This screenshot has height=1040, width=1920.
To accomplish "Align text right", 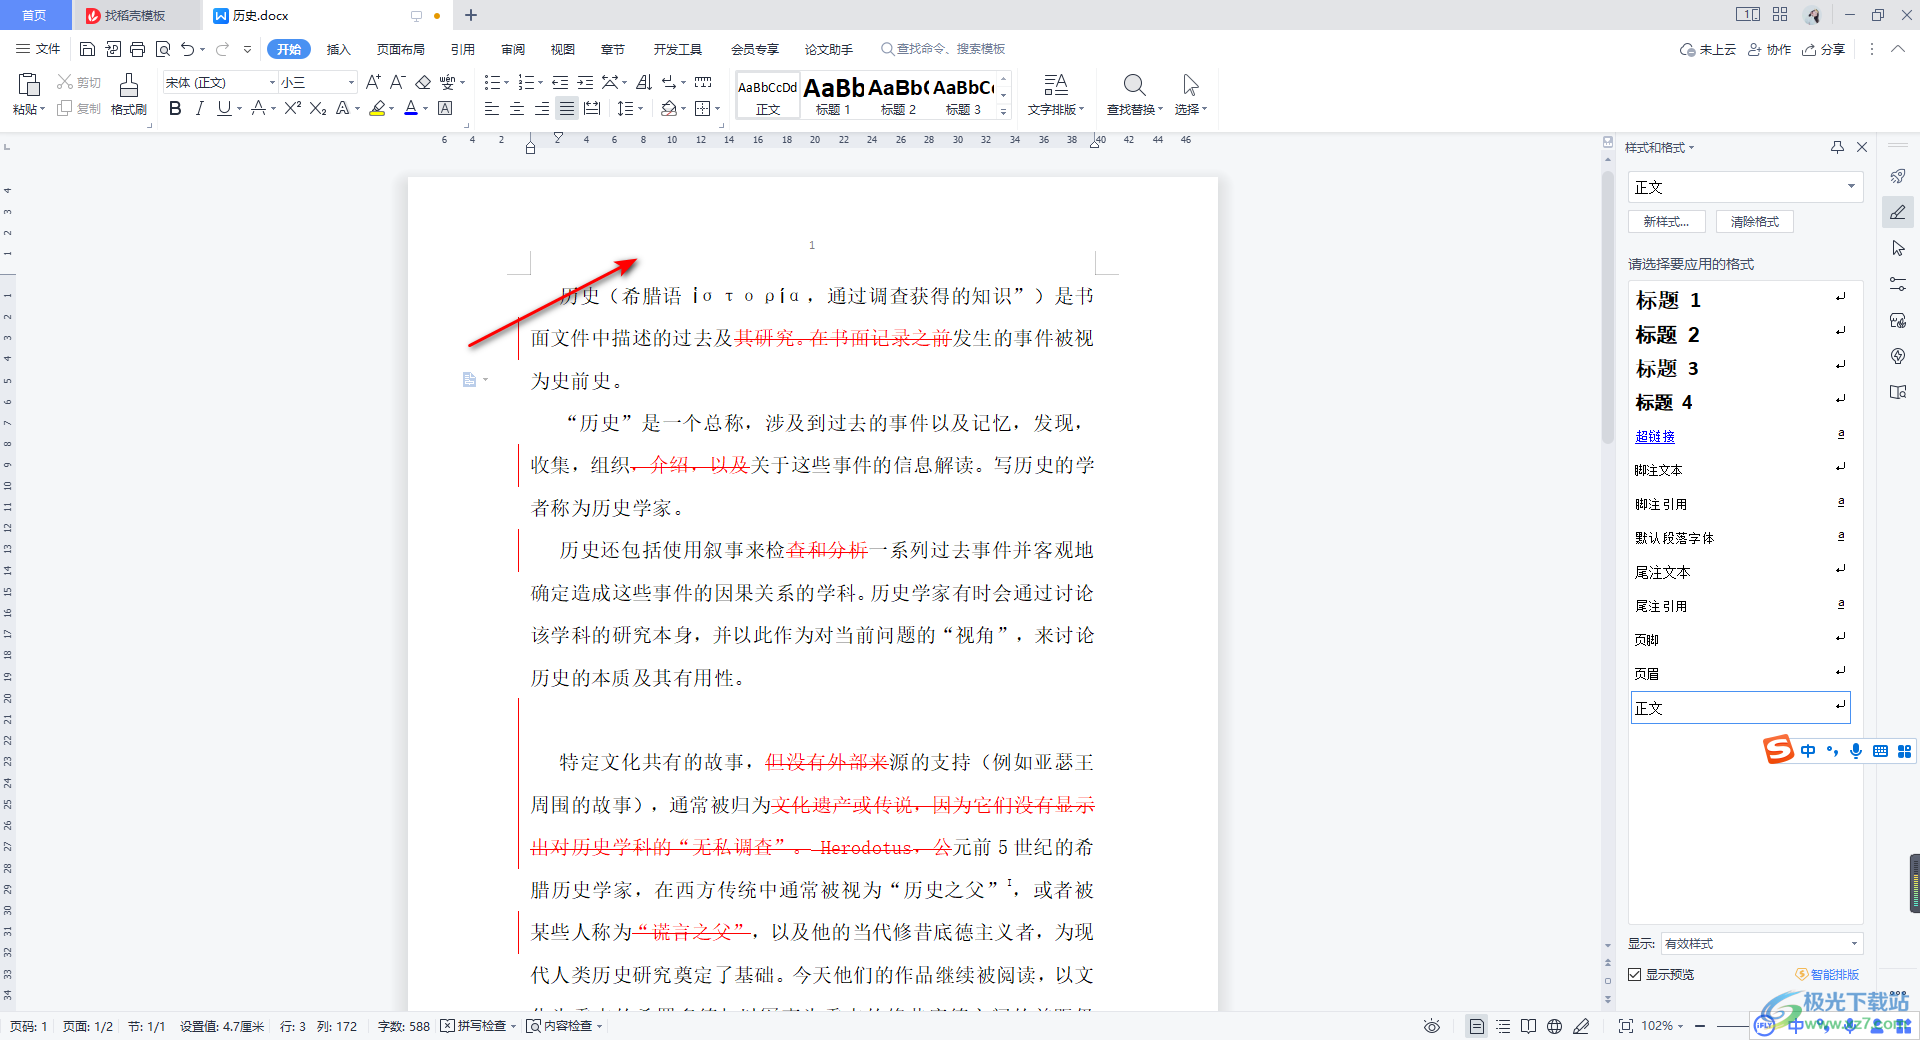I will click(542, 108).
